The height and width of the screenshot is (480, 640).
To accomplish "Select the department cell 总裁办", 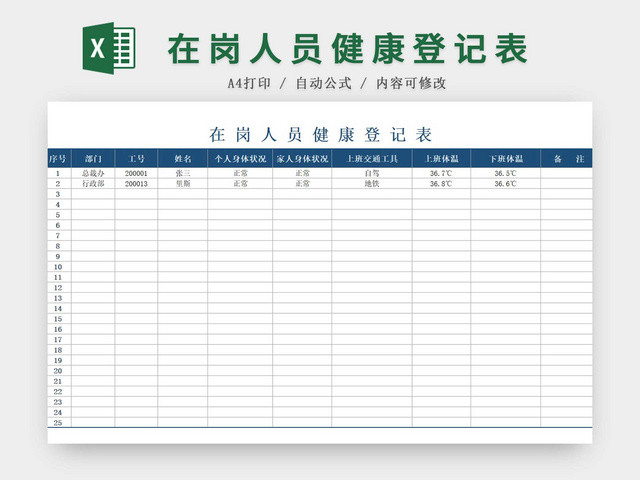I will pos(93,173).
